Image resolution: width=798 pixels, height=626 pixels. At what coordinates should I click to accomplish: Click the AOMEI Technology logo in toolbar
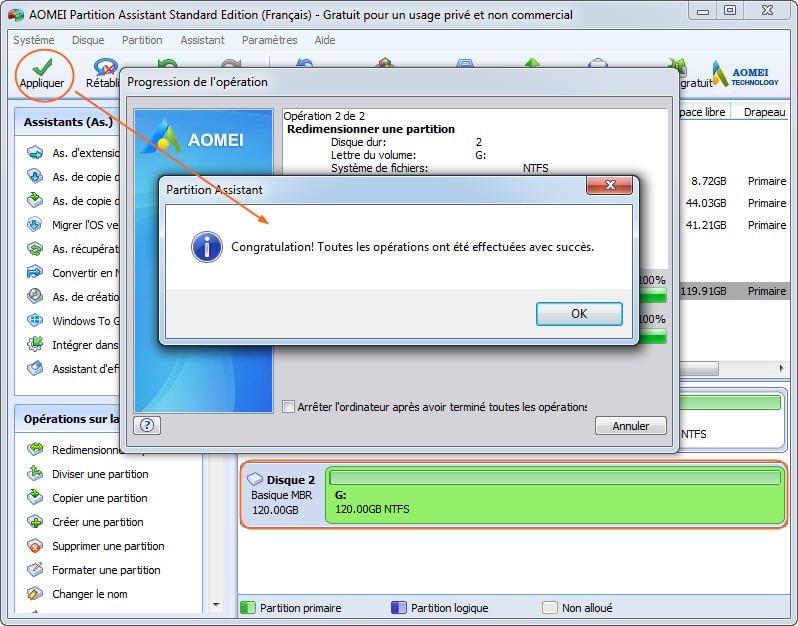[x=746, y=74]
